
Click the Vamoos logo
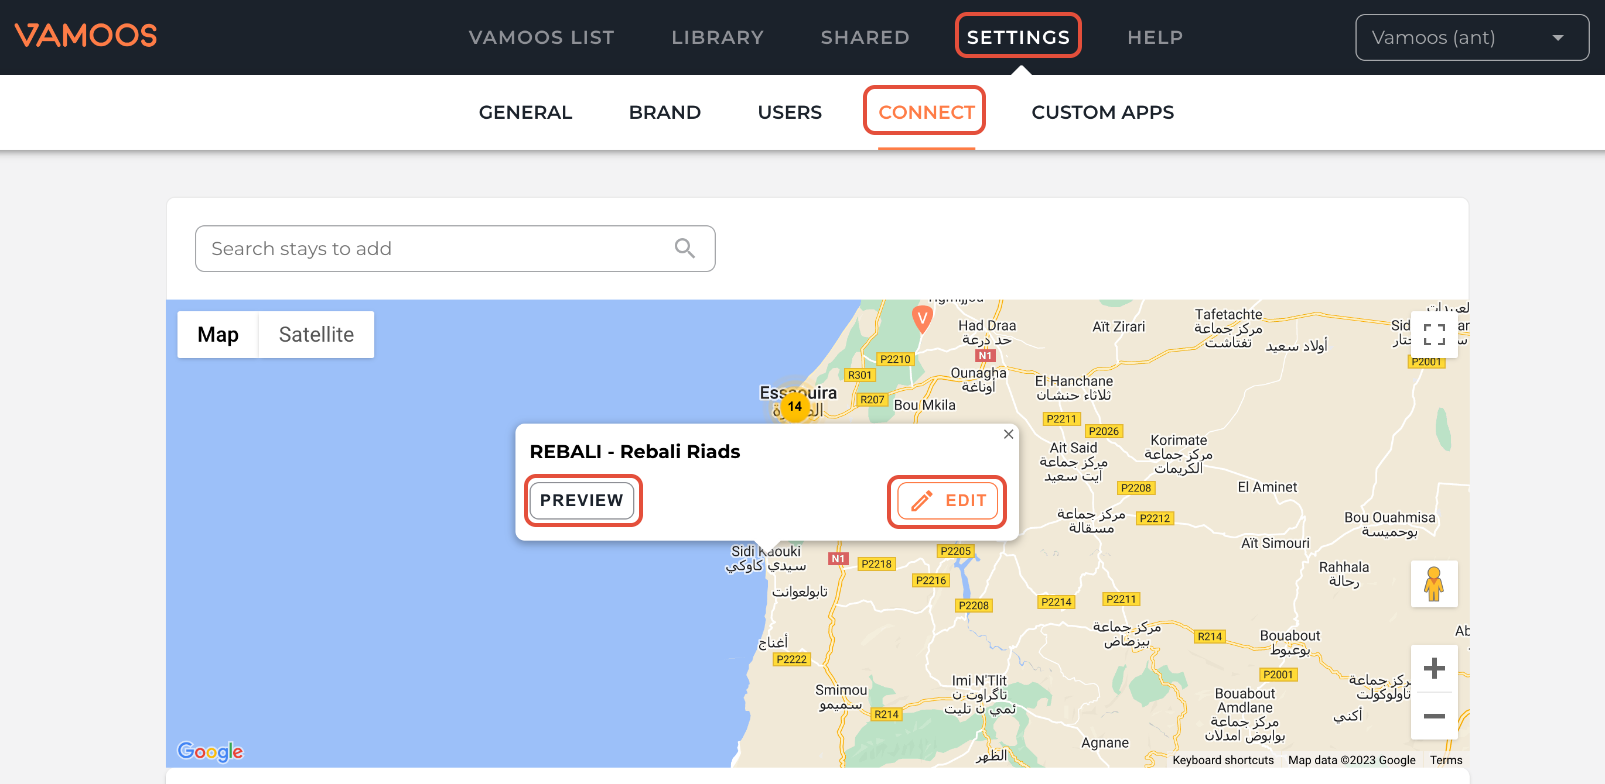click(x=86, y=36)
